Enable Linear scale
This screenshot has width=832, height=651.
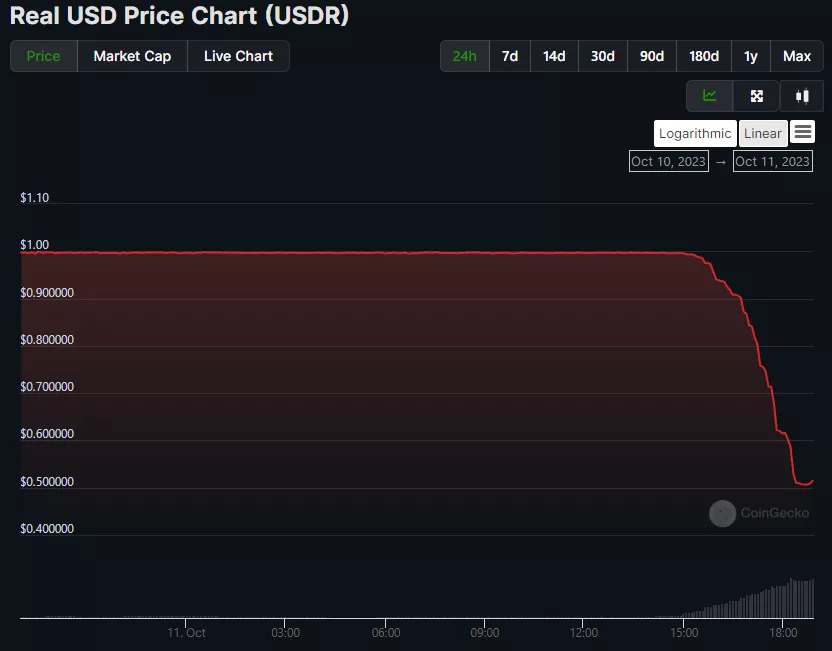tap(762, 133)
